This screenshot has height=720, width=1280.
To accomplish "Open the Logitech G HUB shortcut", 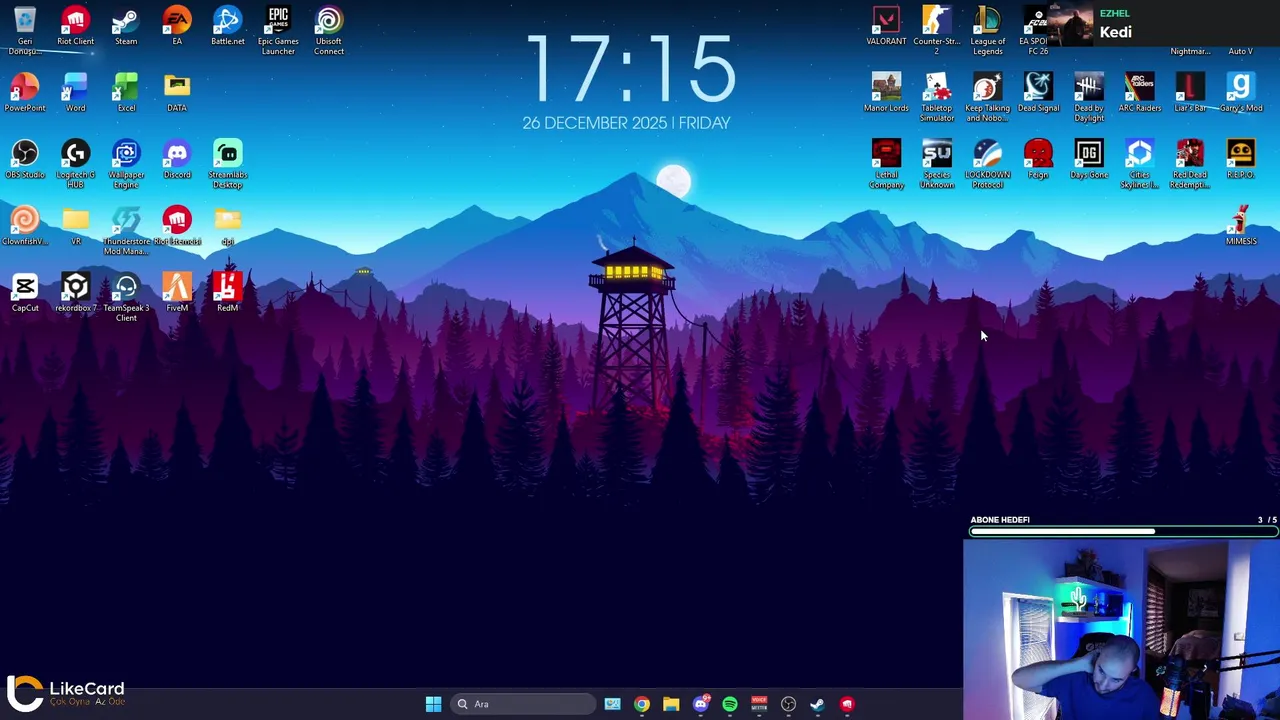I will [75, 164].
